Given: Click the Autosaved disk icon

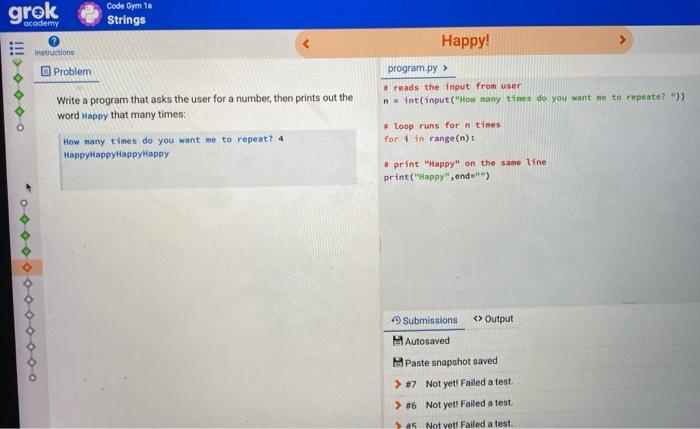Looking at the screenshot, I should point(397,341).
